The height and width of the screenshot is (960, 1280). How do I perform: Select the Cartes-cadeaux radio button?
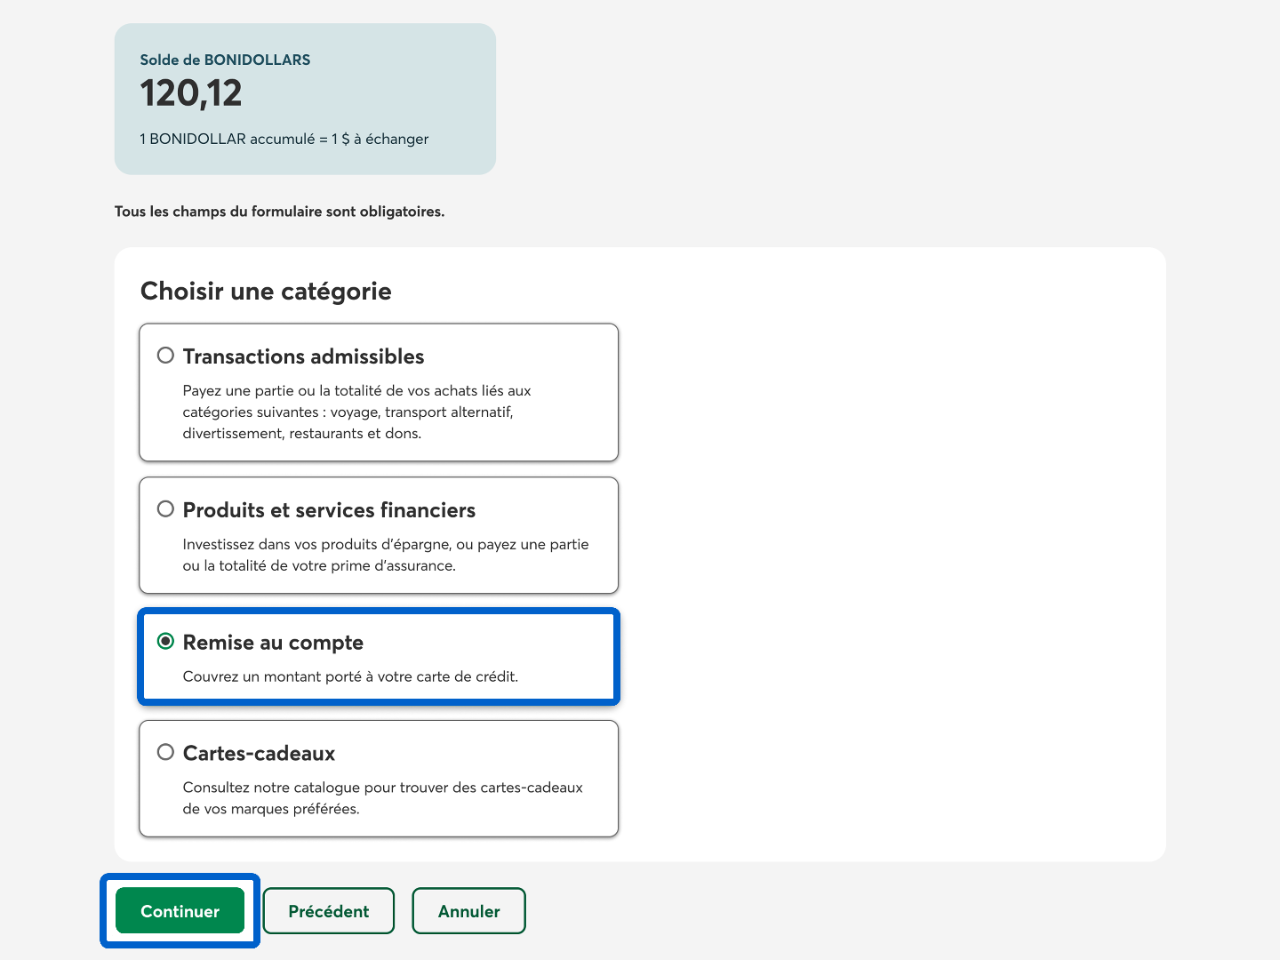point(166,752)
